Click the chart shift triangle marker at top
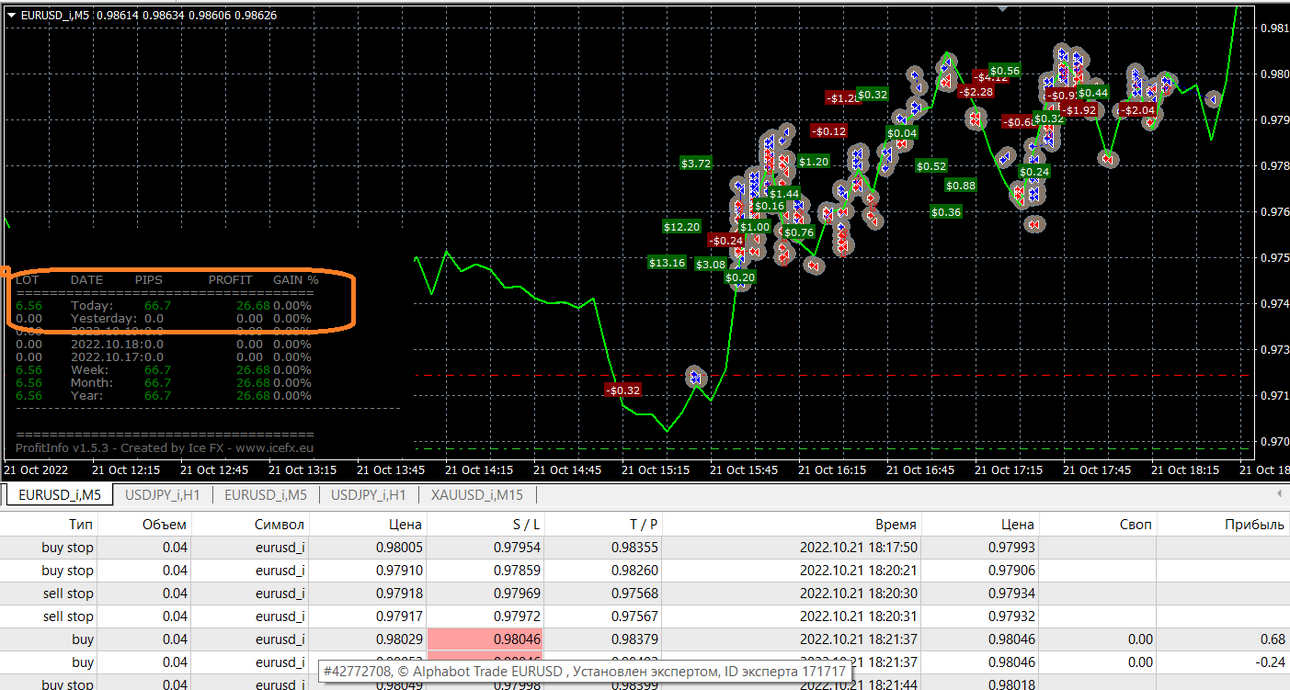The height and width of the screenshot is (690, 1290). tap(1002, 8)
